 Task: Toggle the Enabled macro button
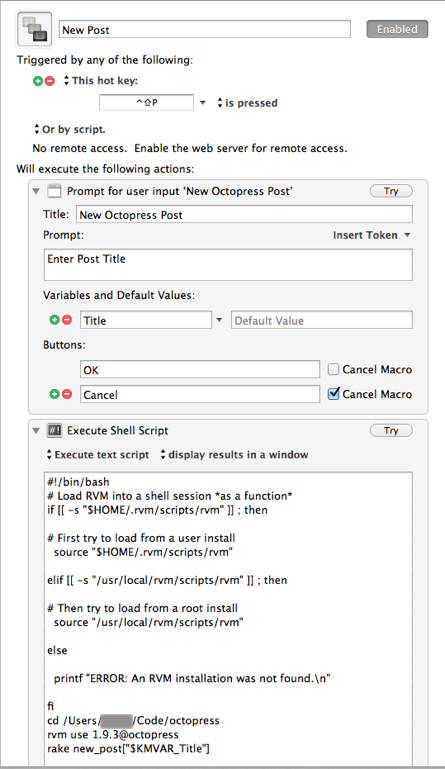(x=397, y=29)
